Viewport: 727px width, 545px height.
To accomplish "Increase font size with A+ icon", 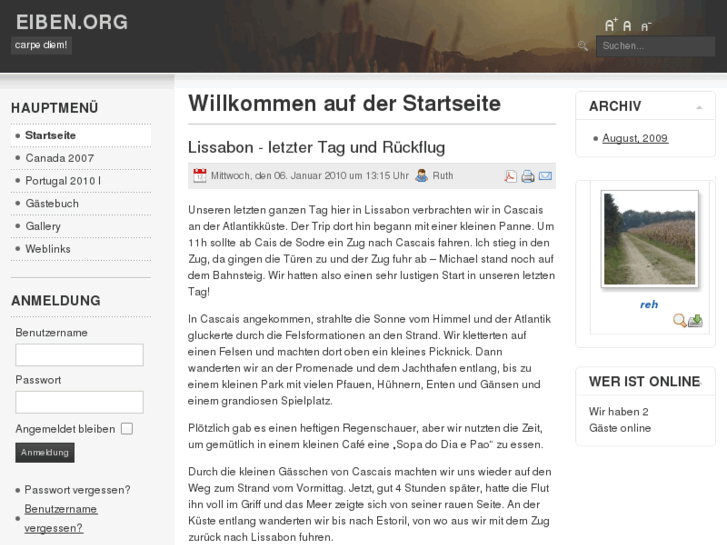I will pyautogui.click(x=611, y=25).
